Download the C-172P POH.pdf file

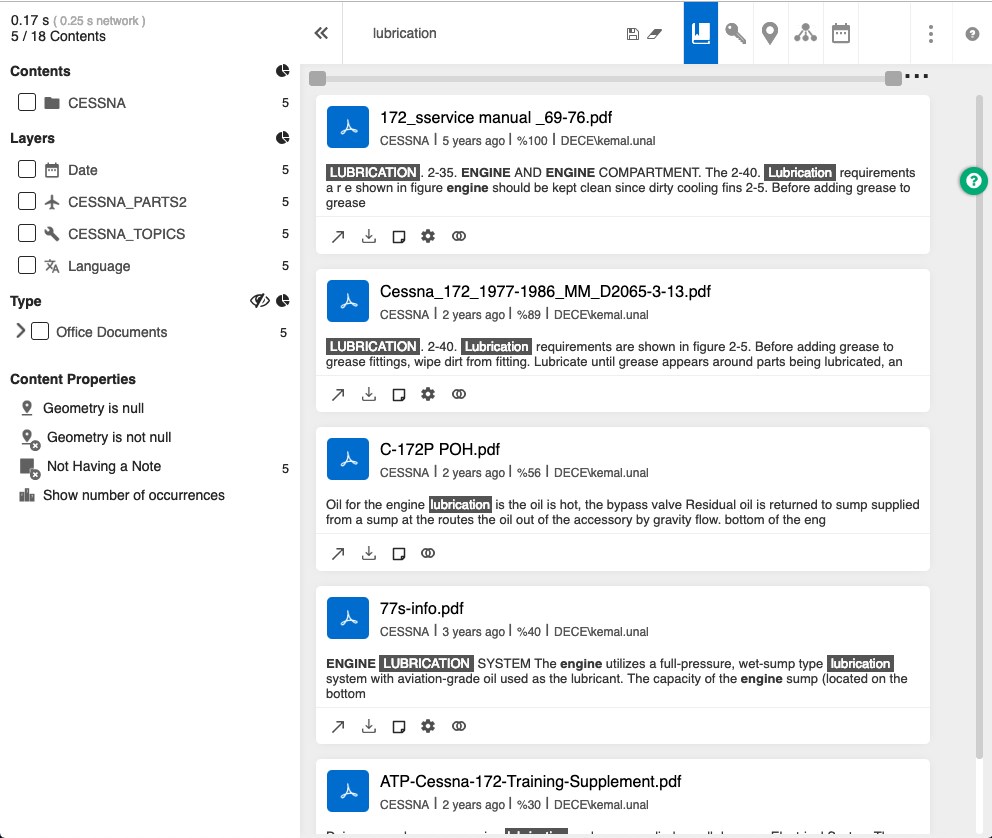pos(369,553)
